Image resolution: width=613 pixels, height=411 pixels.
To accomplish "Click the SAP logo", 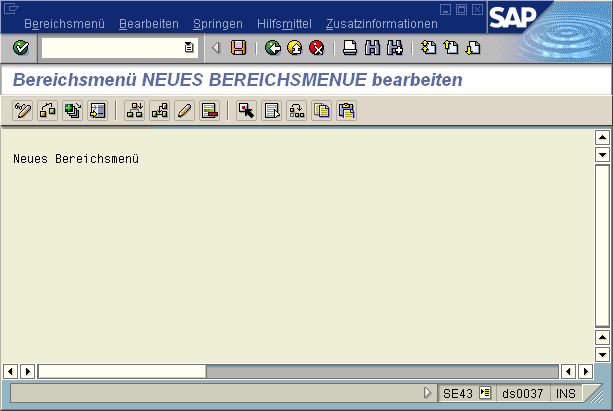I will [x=513, y=17].
